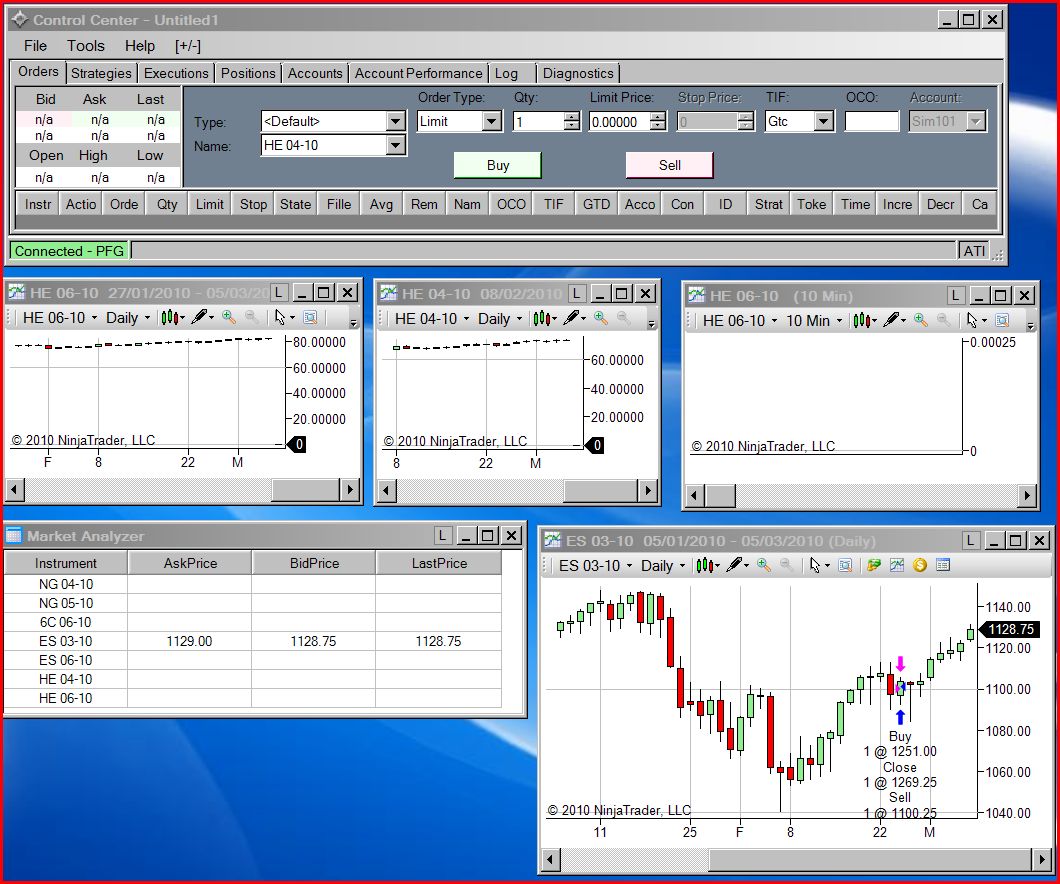This screenshot has width=1060, height=884.
Task: Open chart style menu in ES 03-10 chart
Action: (707, 566)
